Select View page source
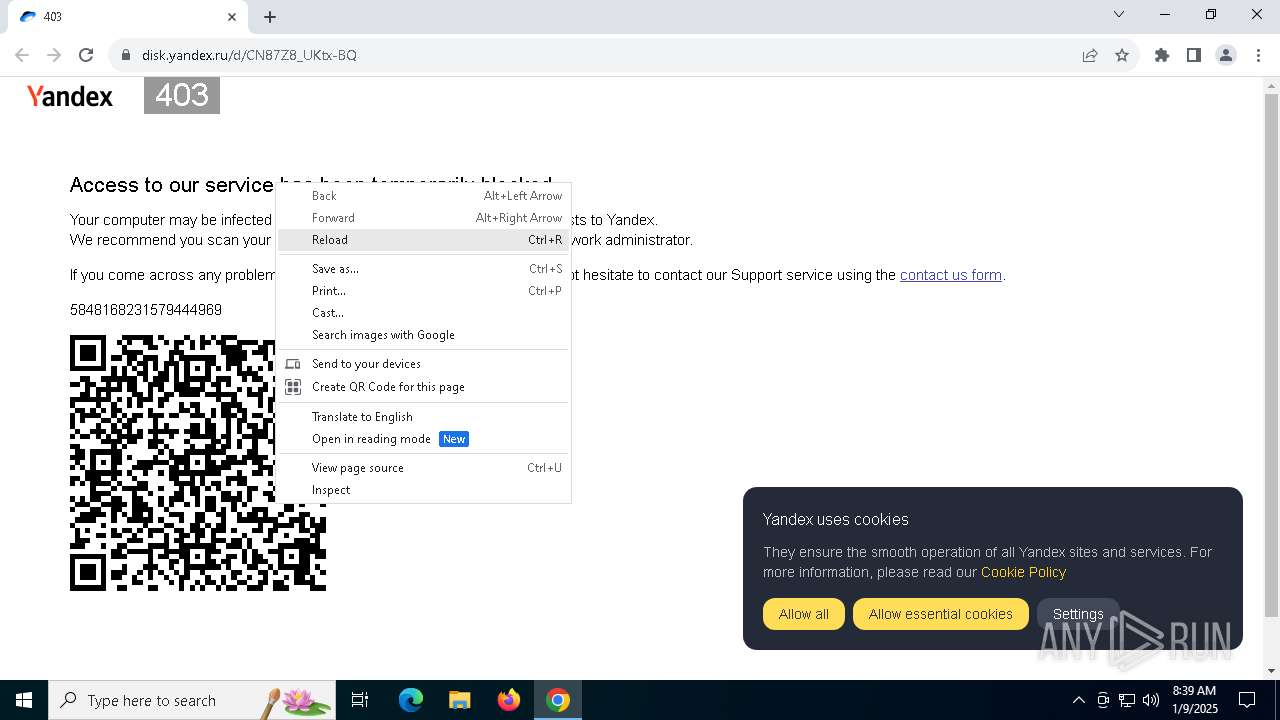 pyautogui.click(x=423, y=468)
